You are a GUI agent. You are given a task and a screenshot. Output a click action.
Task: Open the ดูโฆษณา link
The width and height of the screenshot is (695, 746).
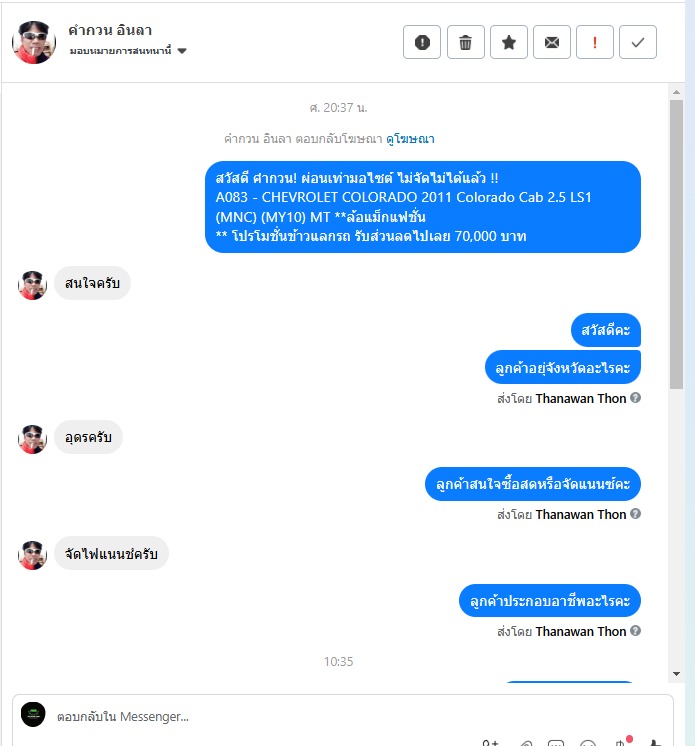[x=410, y=139]
